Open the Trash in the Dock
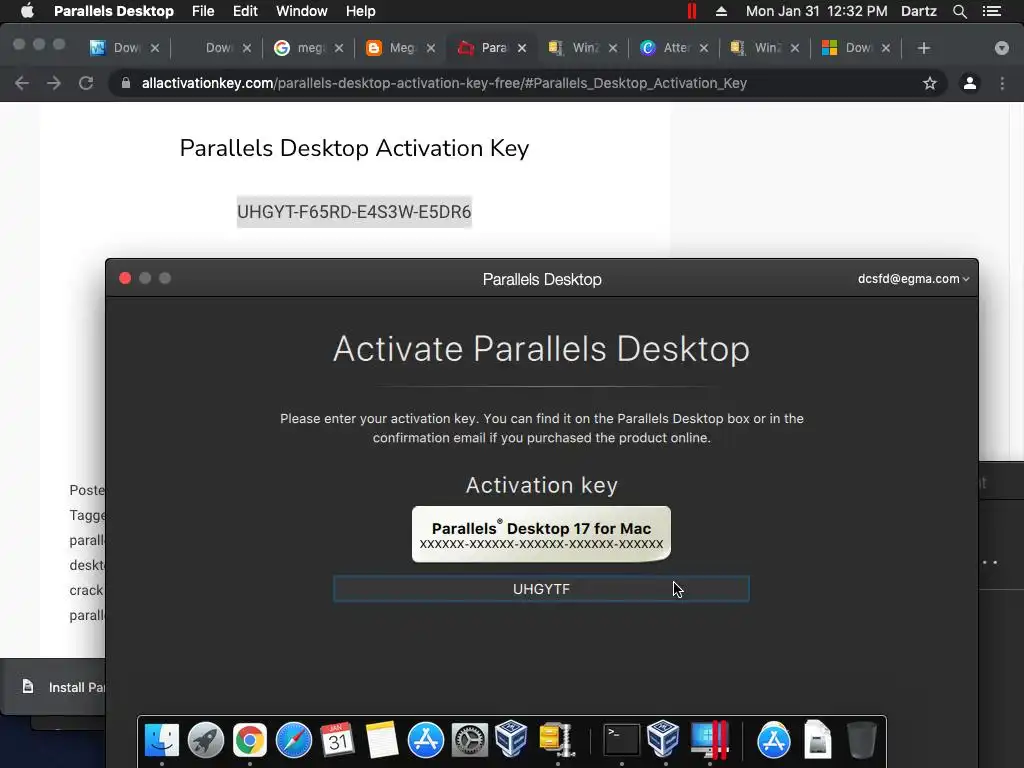This screenshot has width=1024, height=768. click(861, 740)
